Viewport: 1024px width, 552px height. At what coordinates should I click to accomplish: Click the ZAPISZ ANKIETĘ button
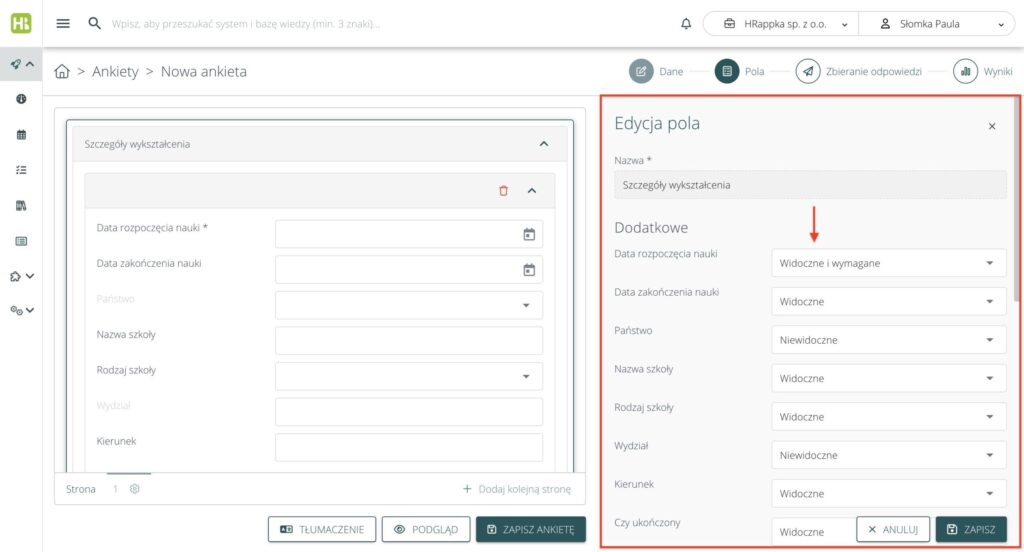(x=530, y=529)
